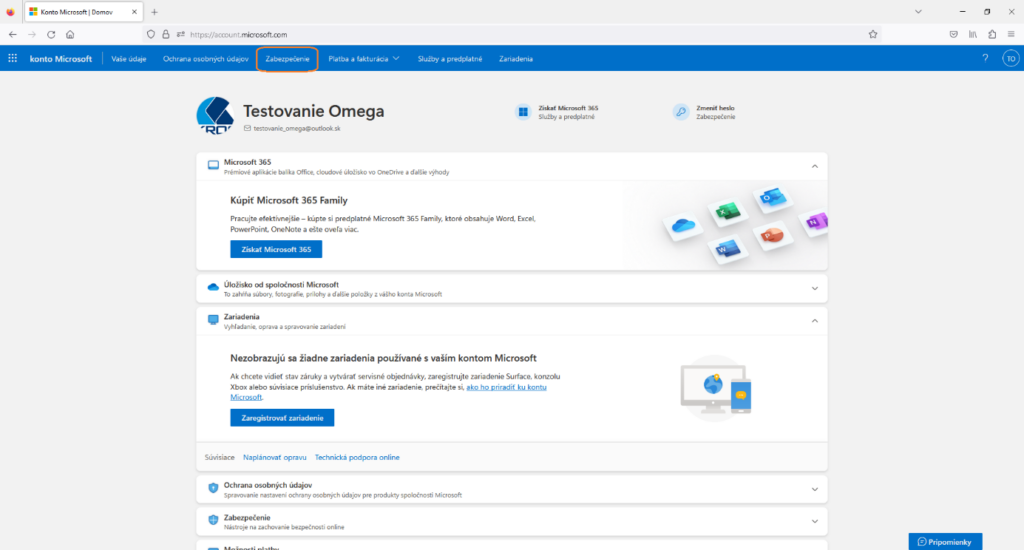Click the Firefox home icon
1024x550 pixels.
coord(70,34)
